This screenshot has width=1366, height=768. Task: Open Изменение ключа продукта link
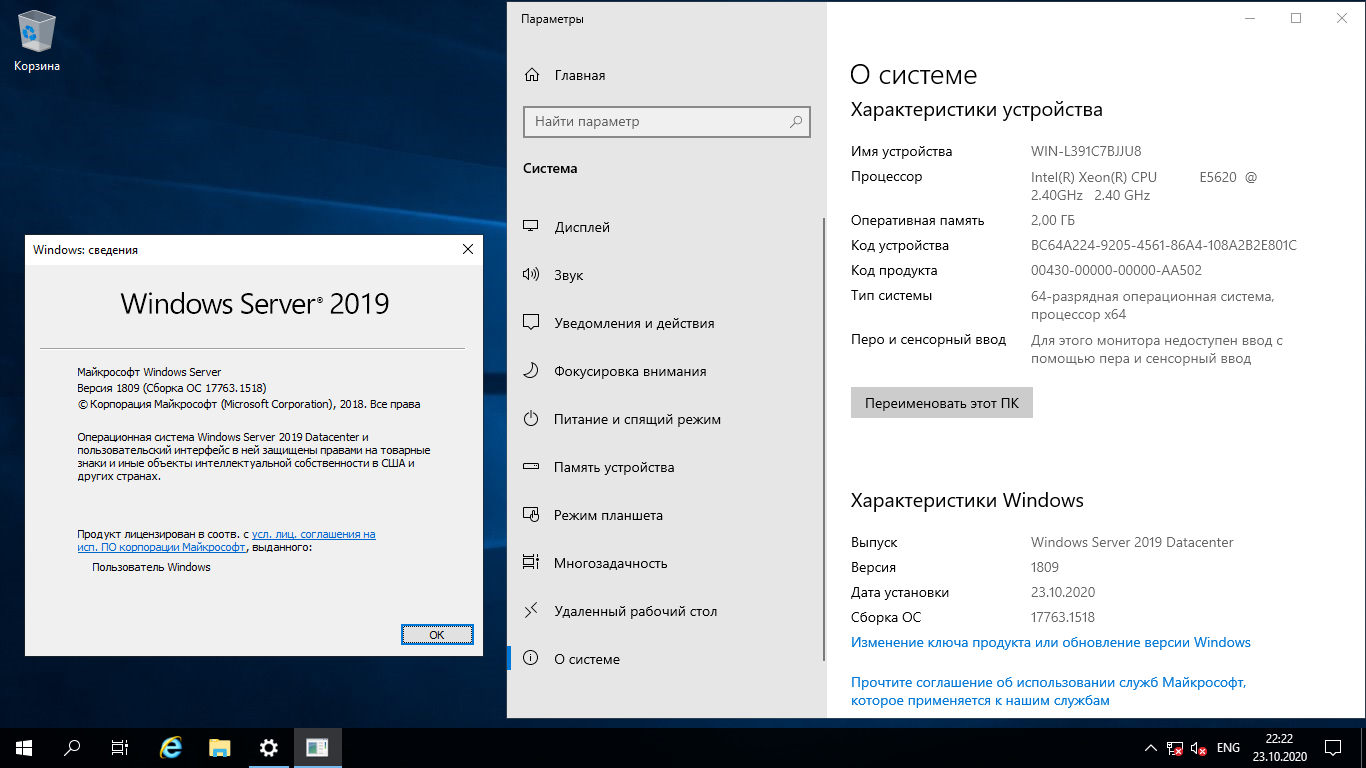[x=1051, y=642]
